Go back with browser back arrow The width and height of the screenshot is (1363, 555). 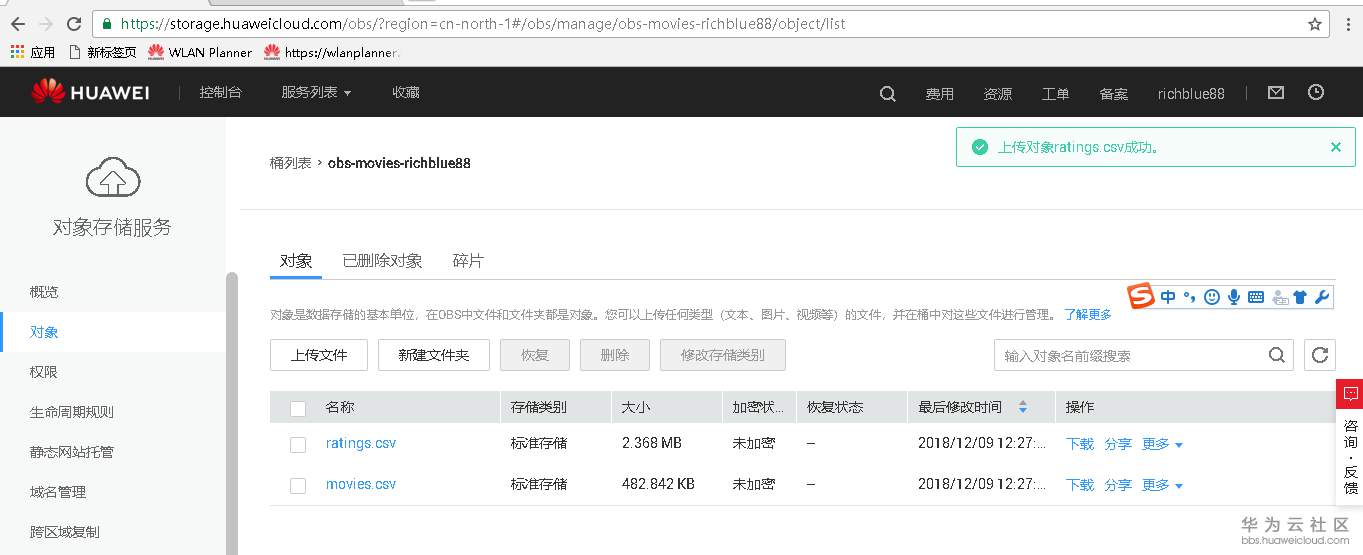(18, 23)
